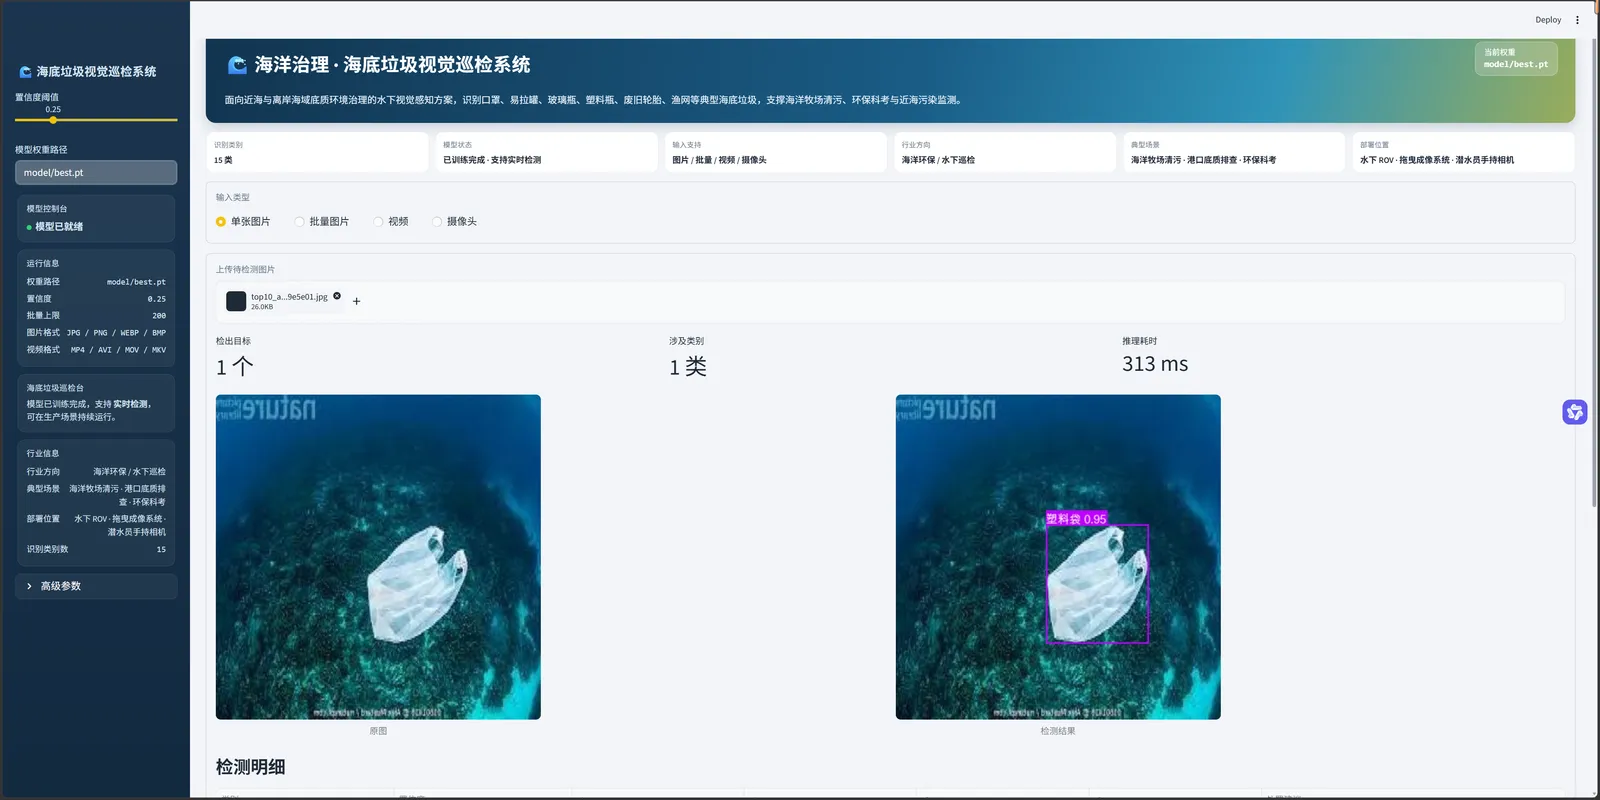The image size is (1600, 800).
Task: Click the 313 ms inference time value
Action: [x=1155, y=364]
